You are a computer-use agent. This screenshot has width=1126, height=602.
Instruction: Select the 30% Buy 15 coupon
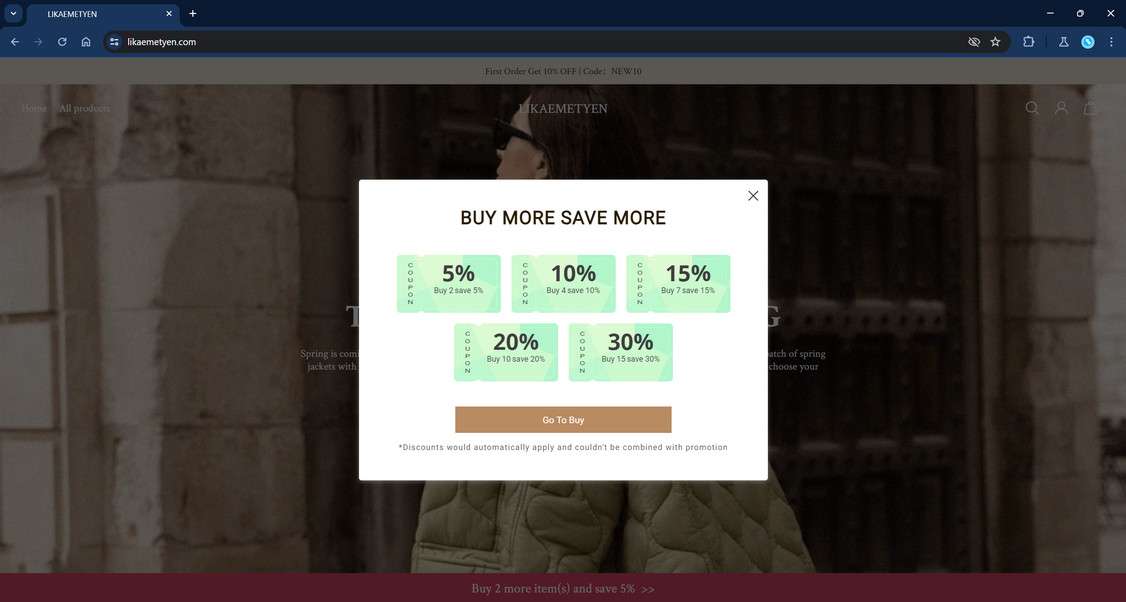tap(622, 351)
